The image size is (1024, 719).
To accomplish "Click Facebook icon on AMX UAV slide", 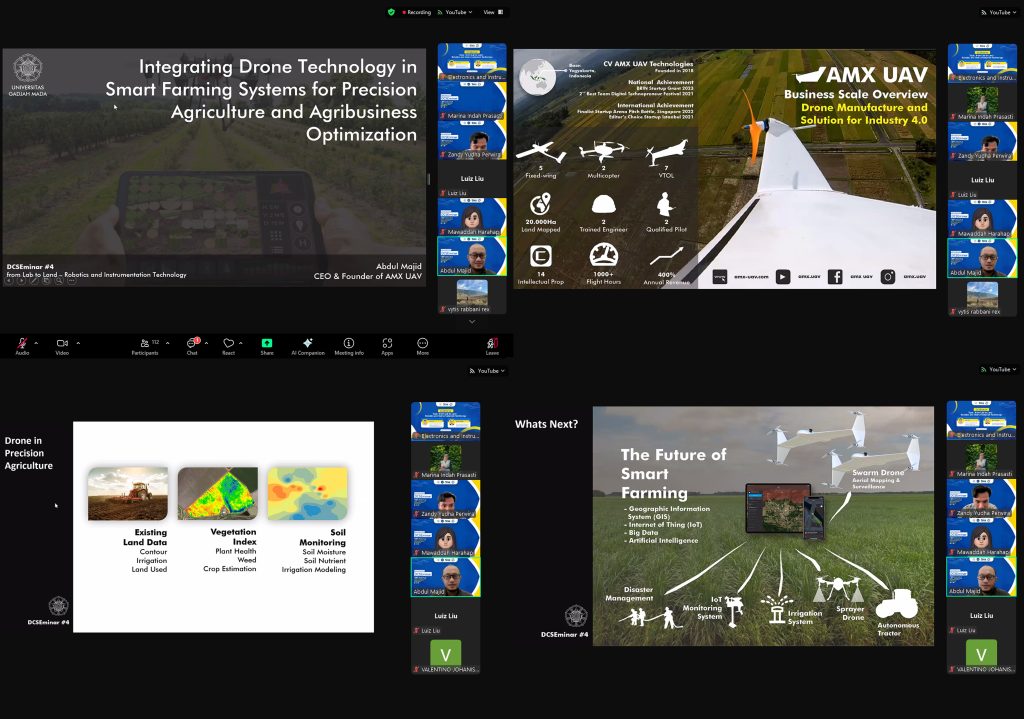I will (835, 277).
